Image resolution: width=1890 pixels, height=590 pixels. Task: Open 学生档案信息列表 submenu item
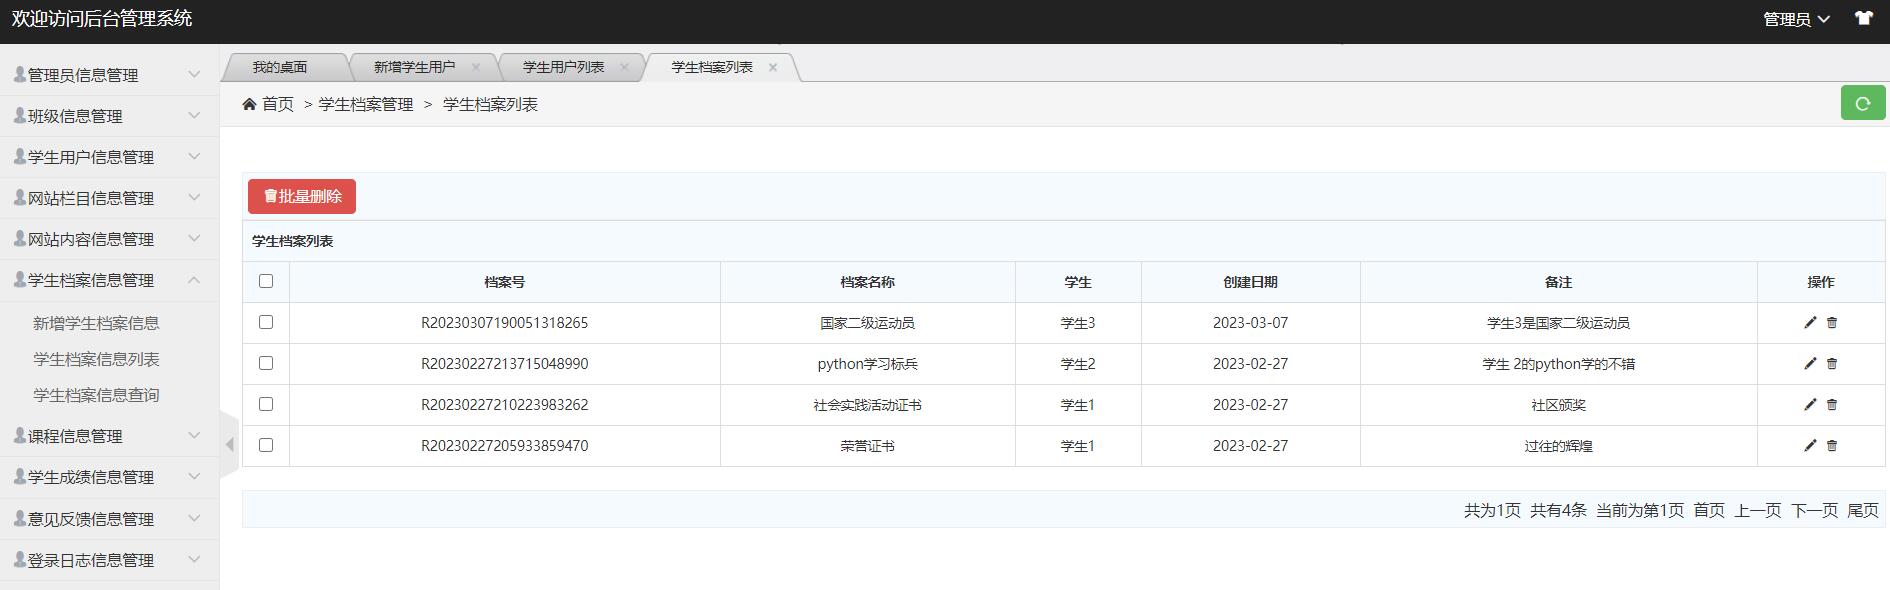click(x=96, y=359)
